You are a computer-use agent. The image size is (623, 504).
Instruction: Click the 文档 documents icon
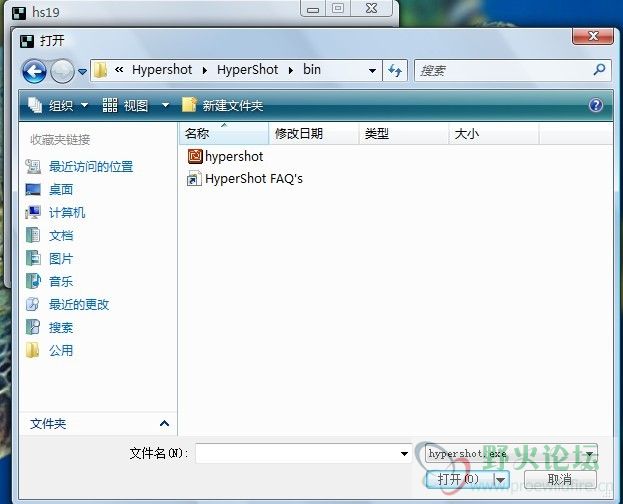(x=33, y=235)
